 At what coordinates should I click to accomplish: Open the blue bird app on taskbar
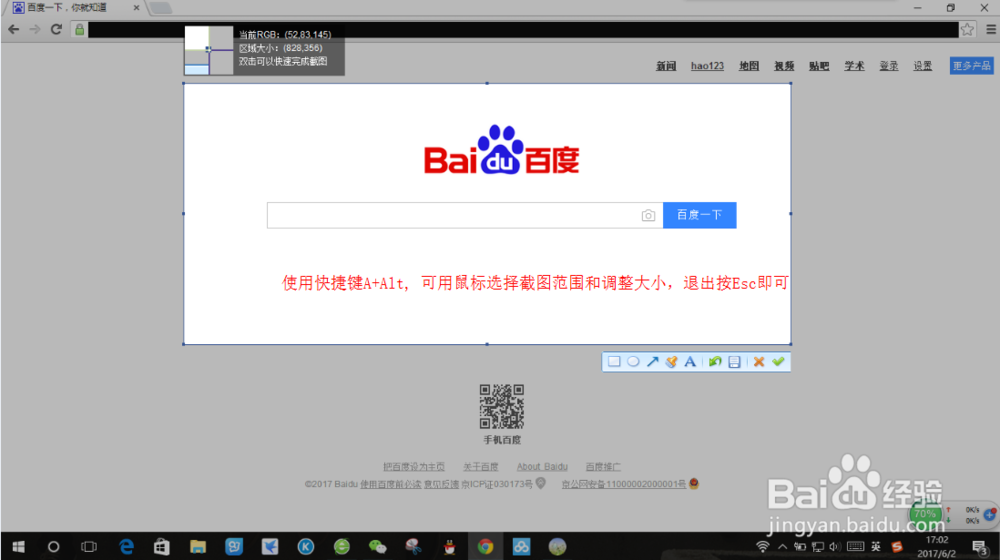click(x=270, y=547)
